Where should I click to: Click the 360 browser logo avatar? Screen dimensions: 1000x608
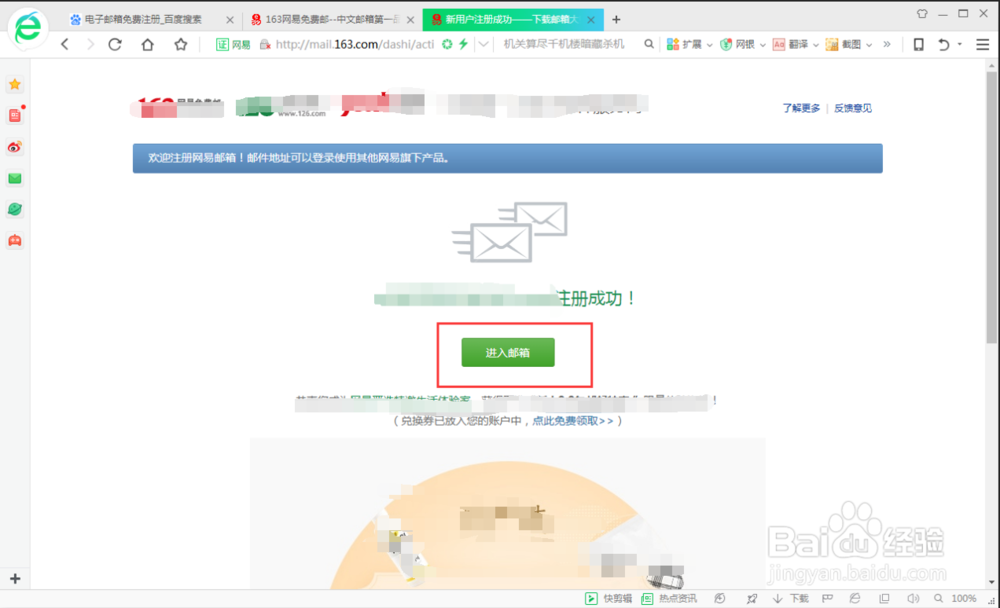27,27
